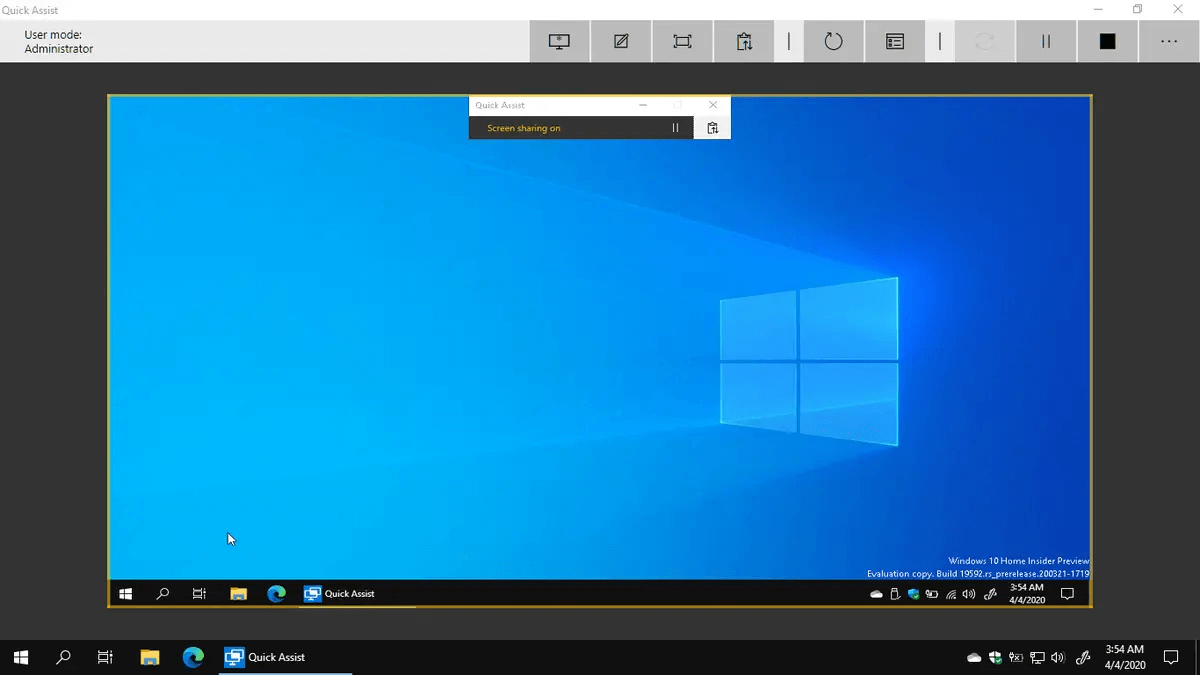Select Quick Assist on remote taskbar
Image resolution: width=1200 pixels, height=675 pixels.
tap(340, 593)
